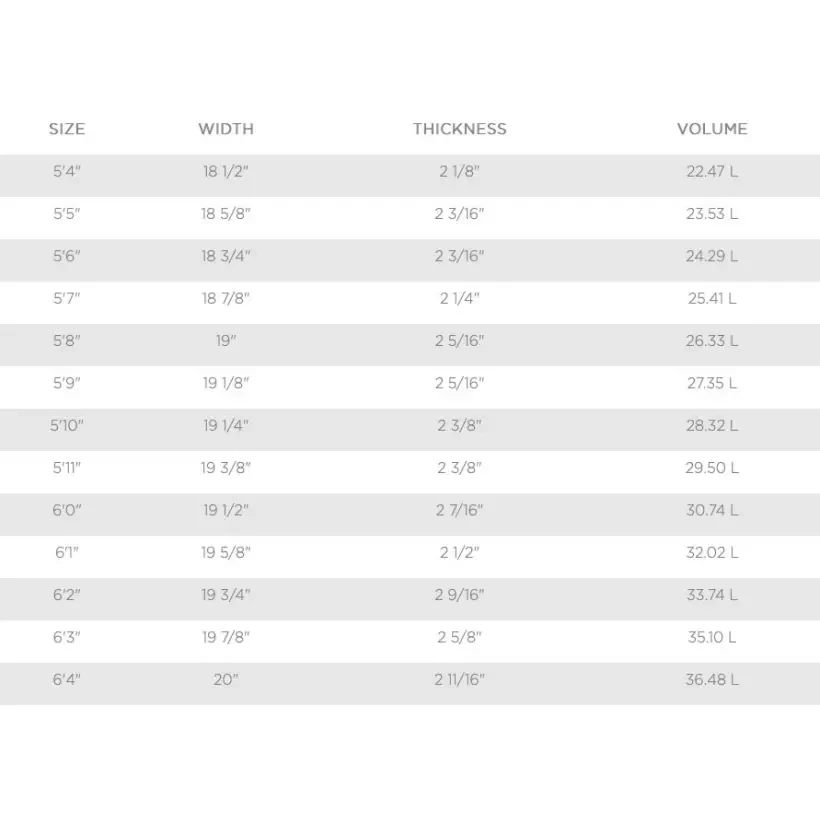Select the 6'4" size cell
Screen dimensions: 820x820
tap(67, 680)
